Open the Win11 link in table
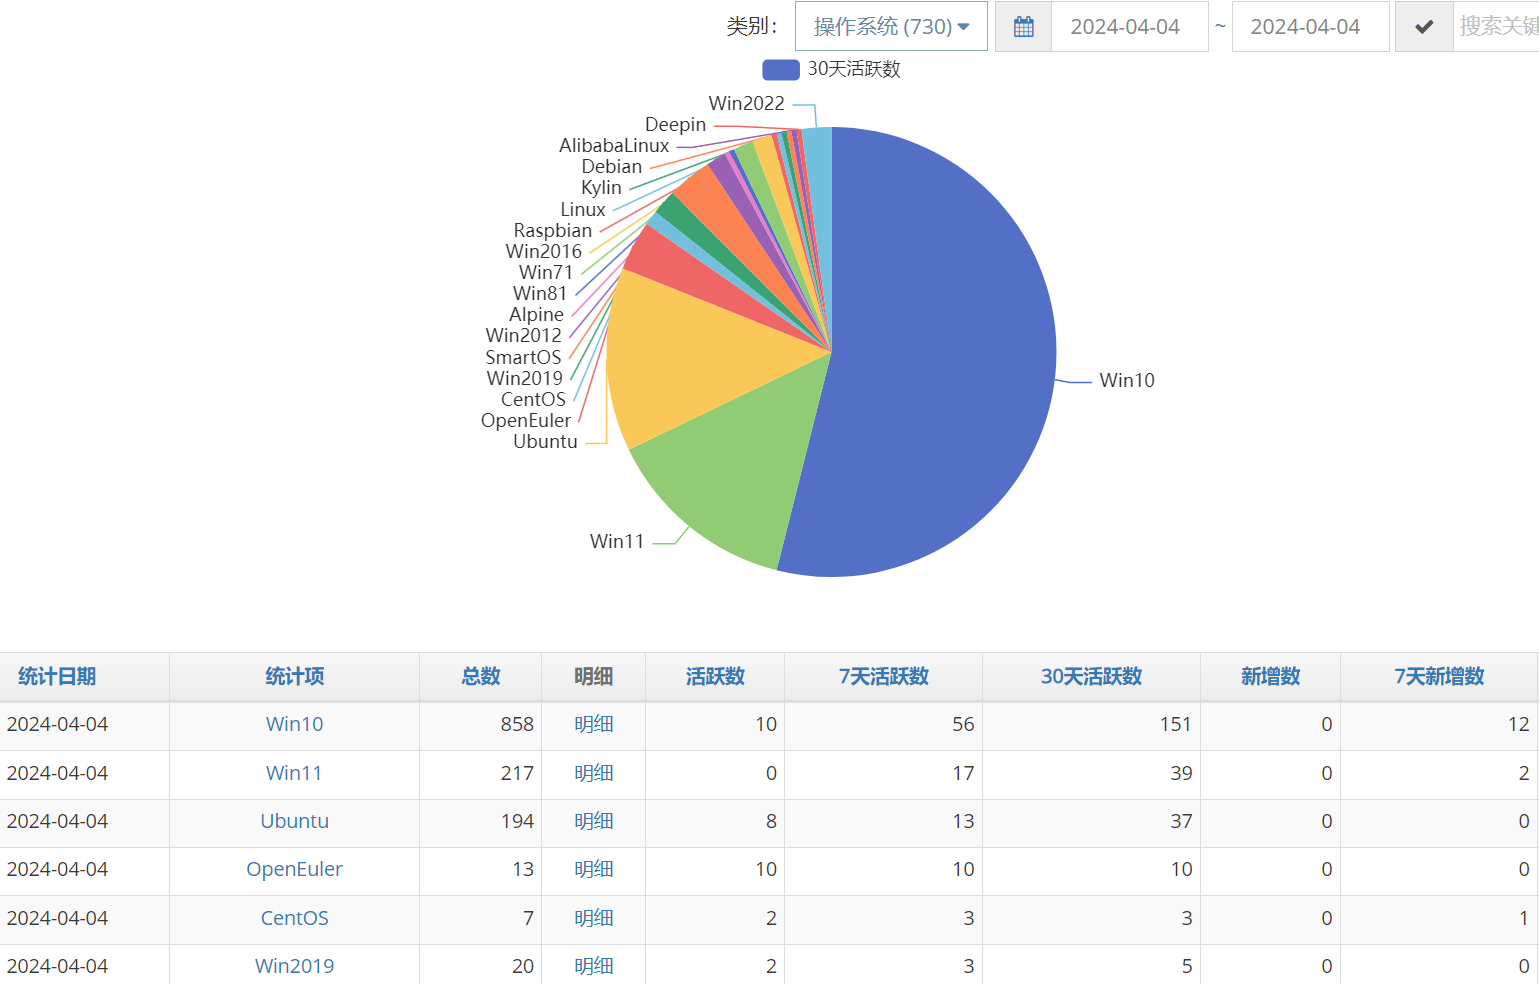 (294, 773)
